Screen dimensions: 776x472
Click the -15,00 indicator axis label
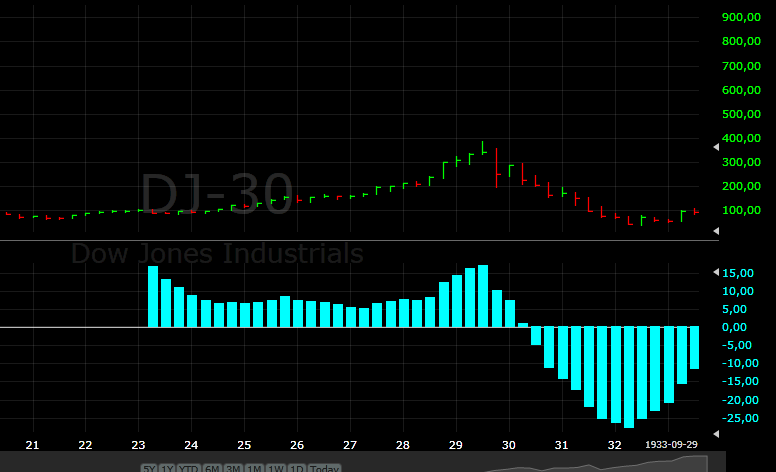coord(740,381)
